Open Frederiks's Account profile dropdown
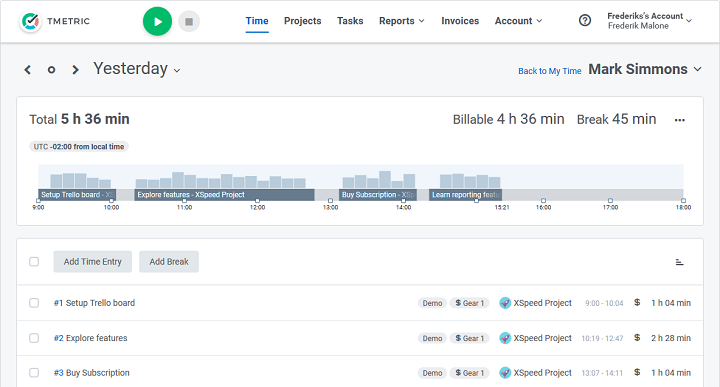This screenshot has width=720, height=387. pos(649,21)
